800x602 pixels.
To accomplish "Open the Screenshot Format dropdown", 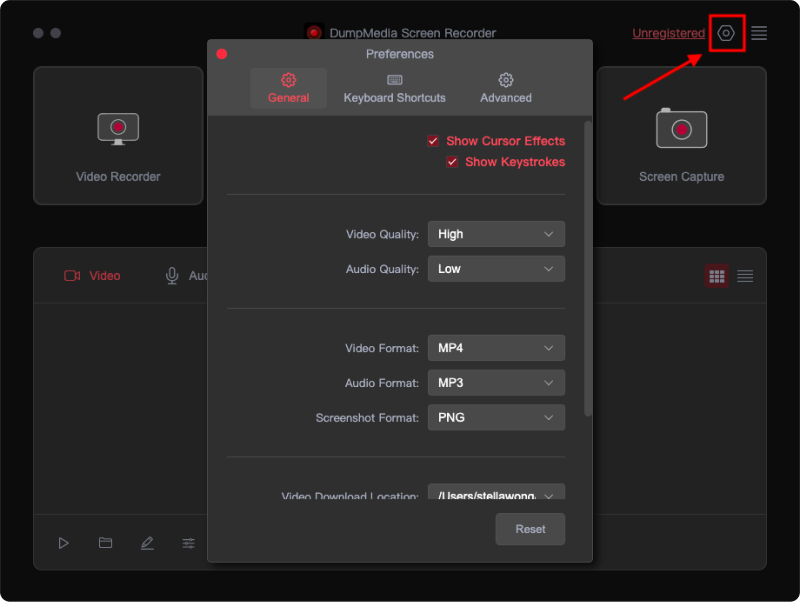I will pyautogui.click(x=496, y=417).
